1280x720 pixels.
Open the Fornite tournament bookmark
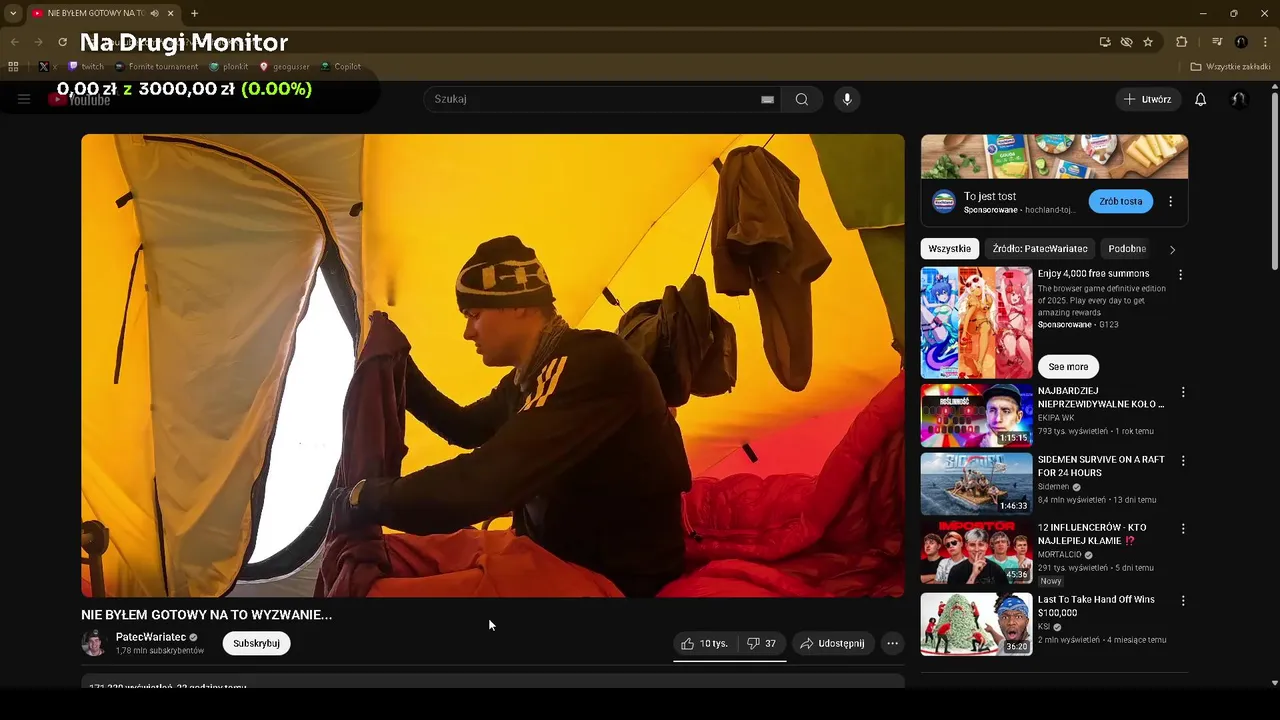[157, 67]
